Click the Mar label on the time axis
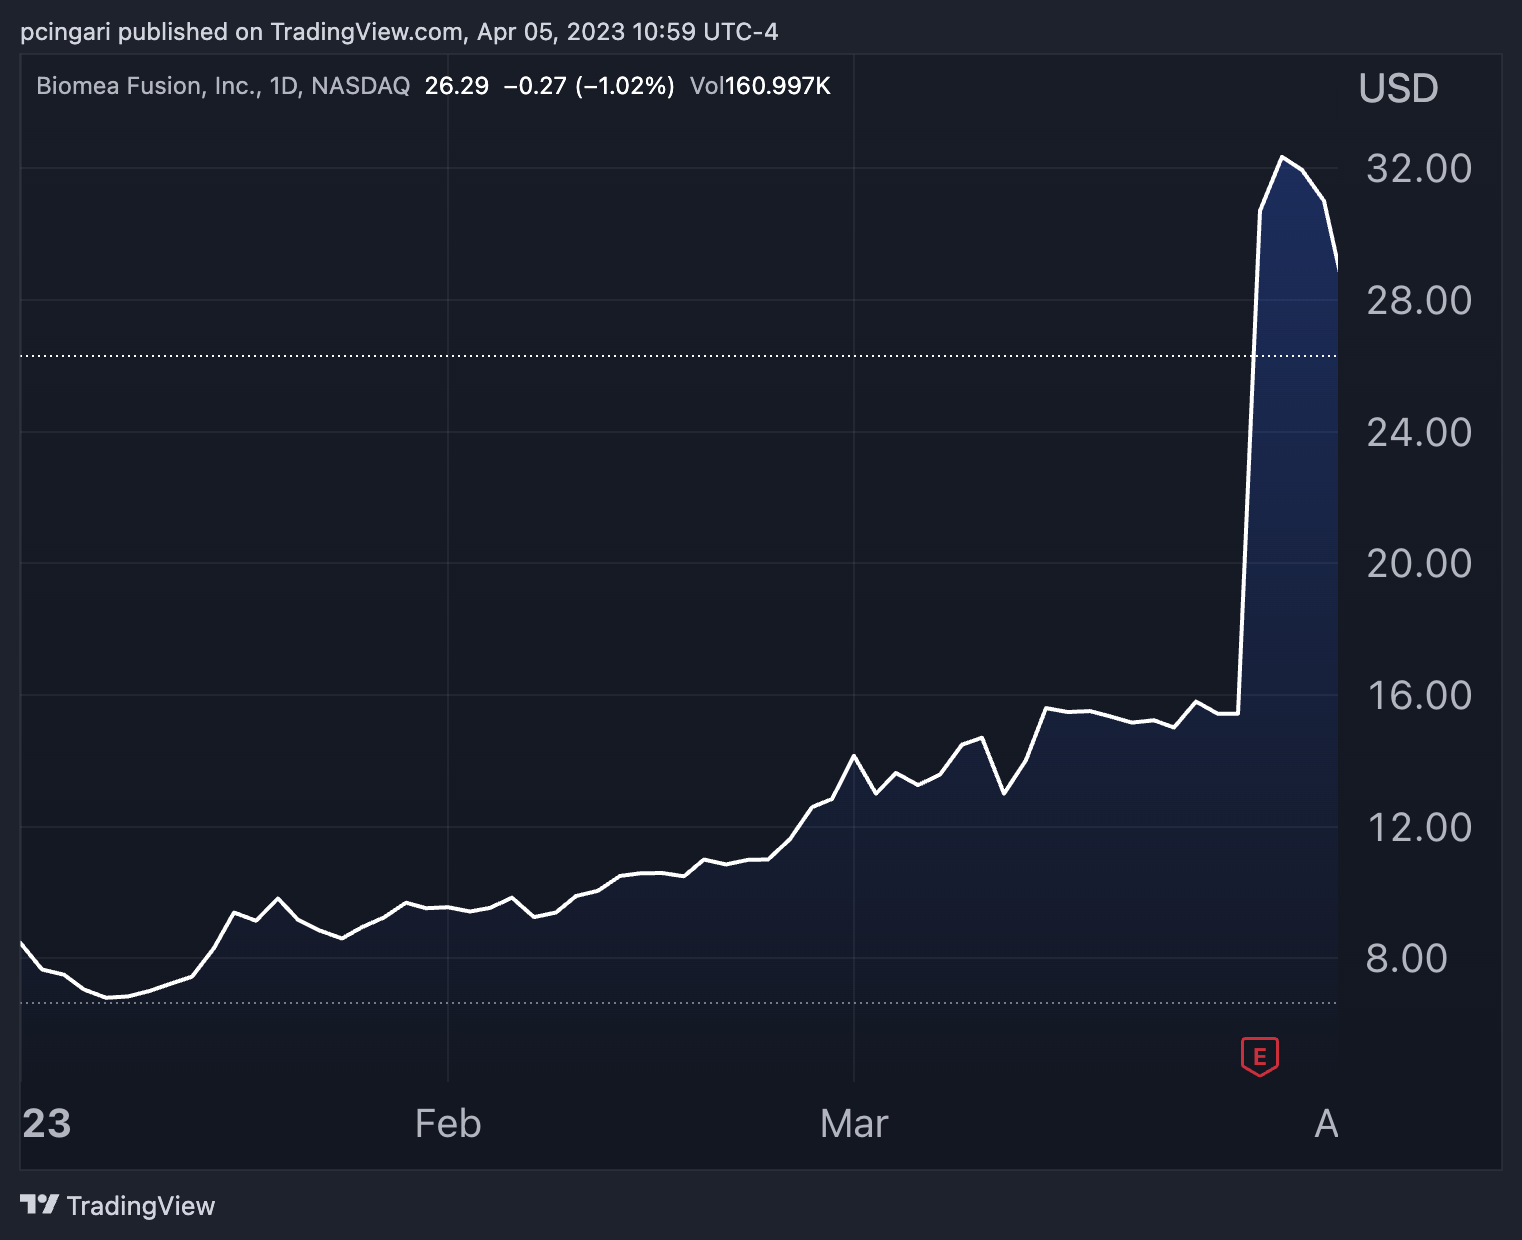The image size is (1522, 1240). click(x=853, y=1124)
